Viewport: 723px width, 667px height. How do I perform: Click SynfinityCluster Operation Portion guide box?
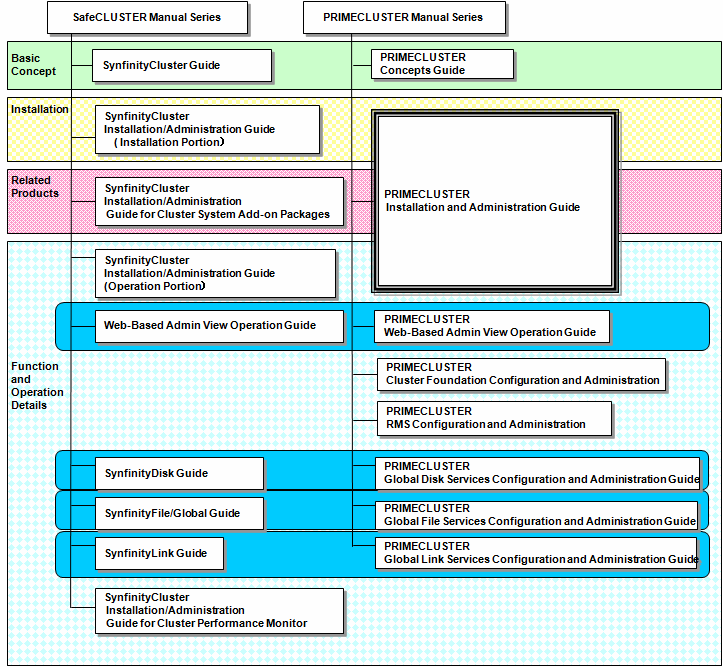pyautogui.click(x=215, y=273)
